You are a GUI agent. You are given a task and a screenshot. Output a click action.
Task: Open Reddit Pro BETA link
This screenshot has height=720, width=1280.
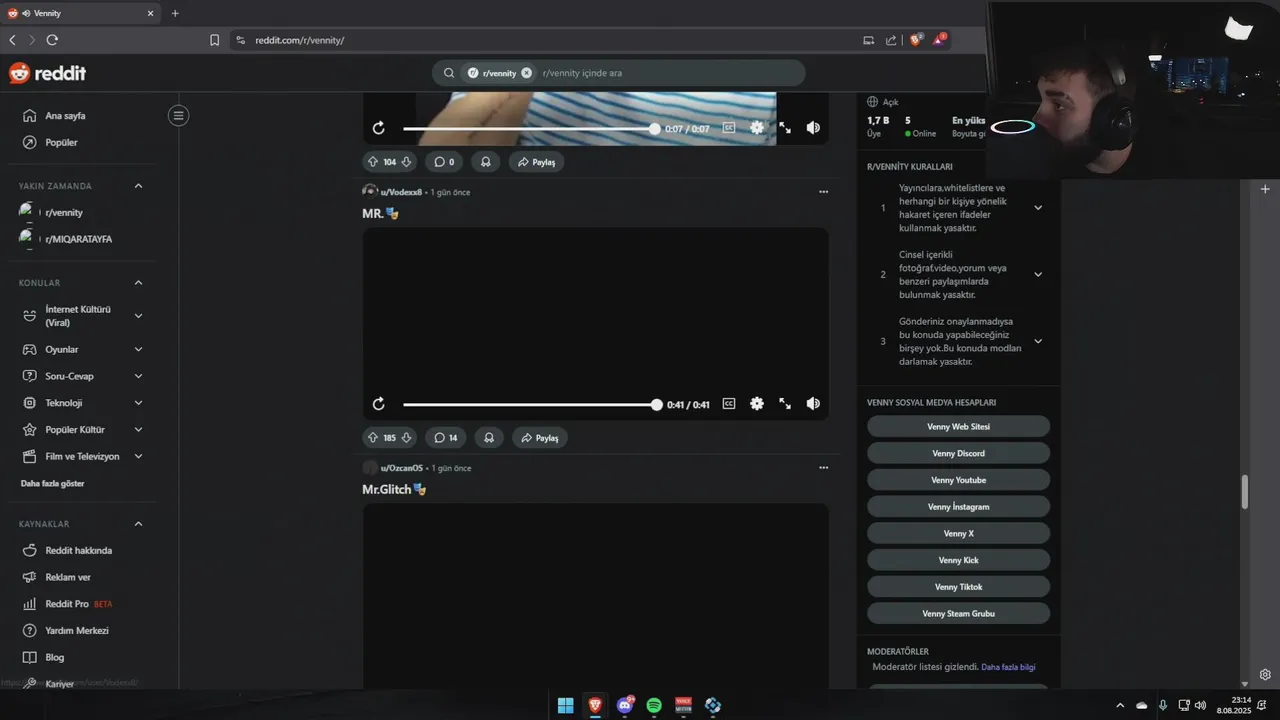[x=79, y=604]
